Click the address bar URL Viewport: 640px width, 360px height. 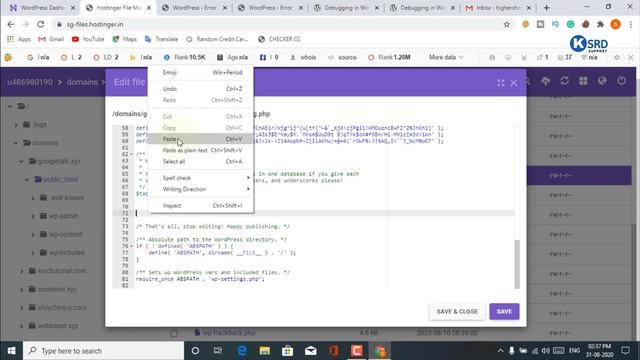95,24
